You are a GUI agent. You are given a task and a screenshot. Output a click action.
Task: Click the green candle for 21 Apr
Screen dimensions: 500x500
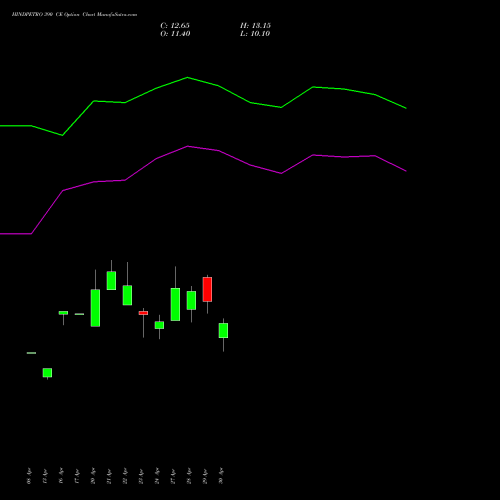[111, 281]
